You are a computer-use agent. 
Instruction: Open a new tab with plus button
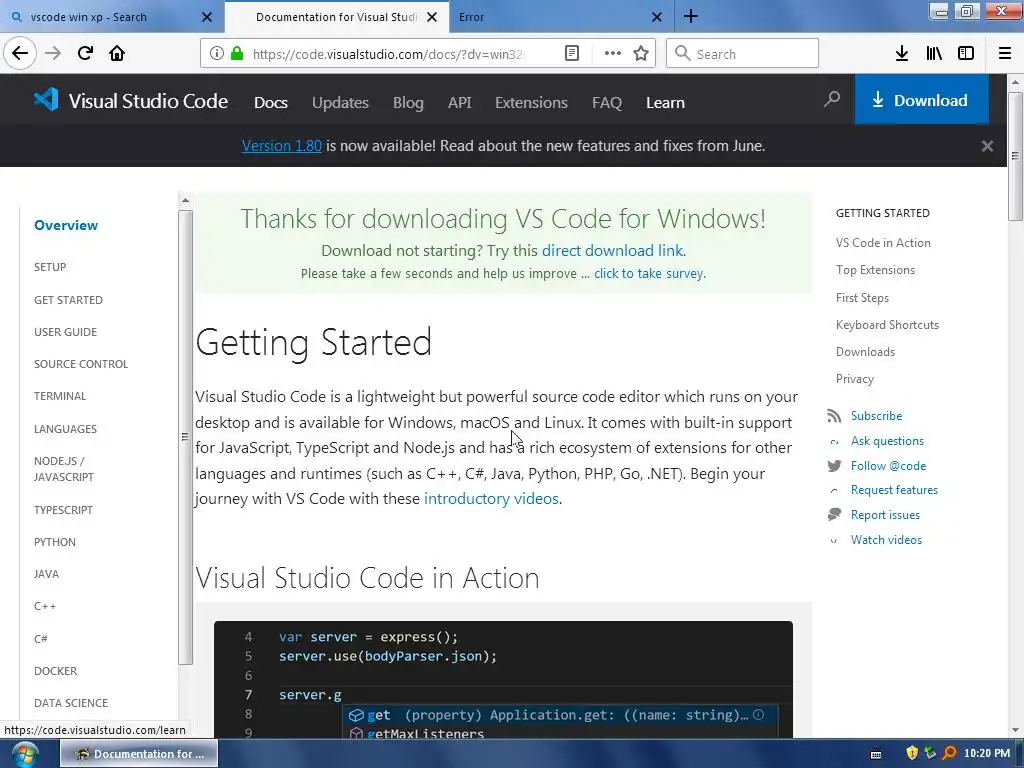(x=690, y=16)
